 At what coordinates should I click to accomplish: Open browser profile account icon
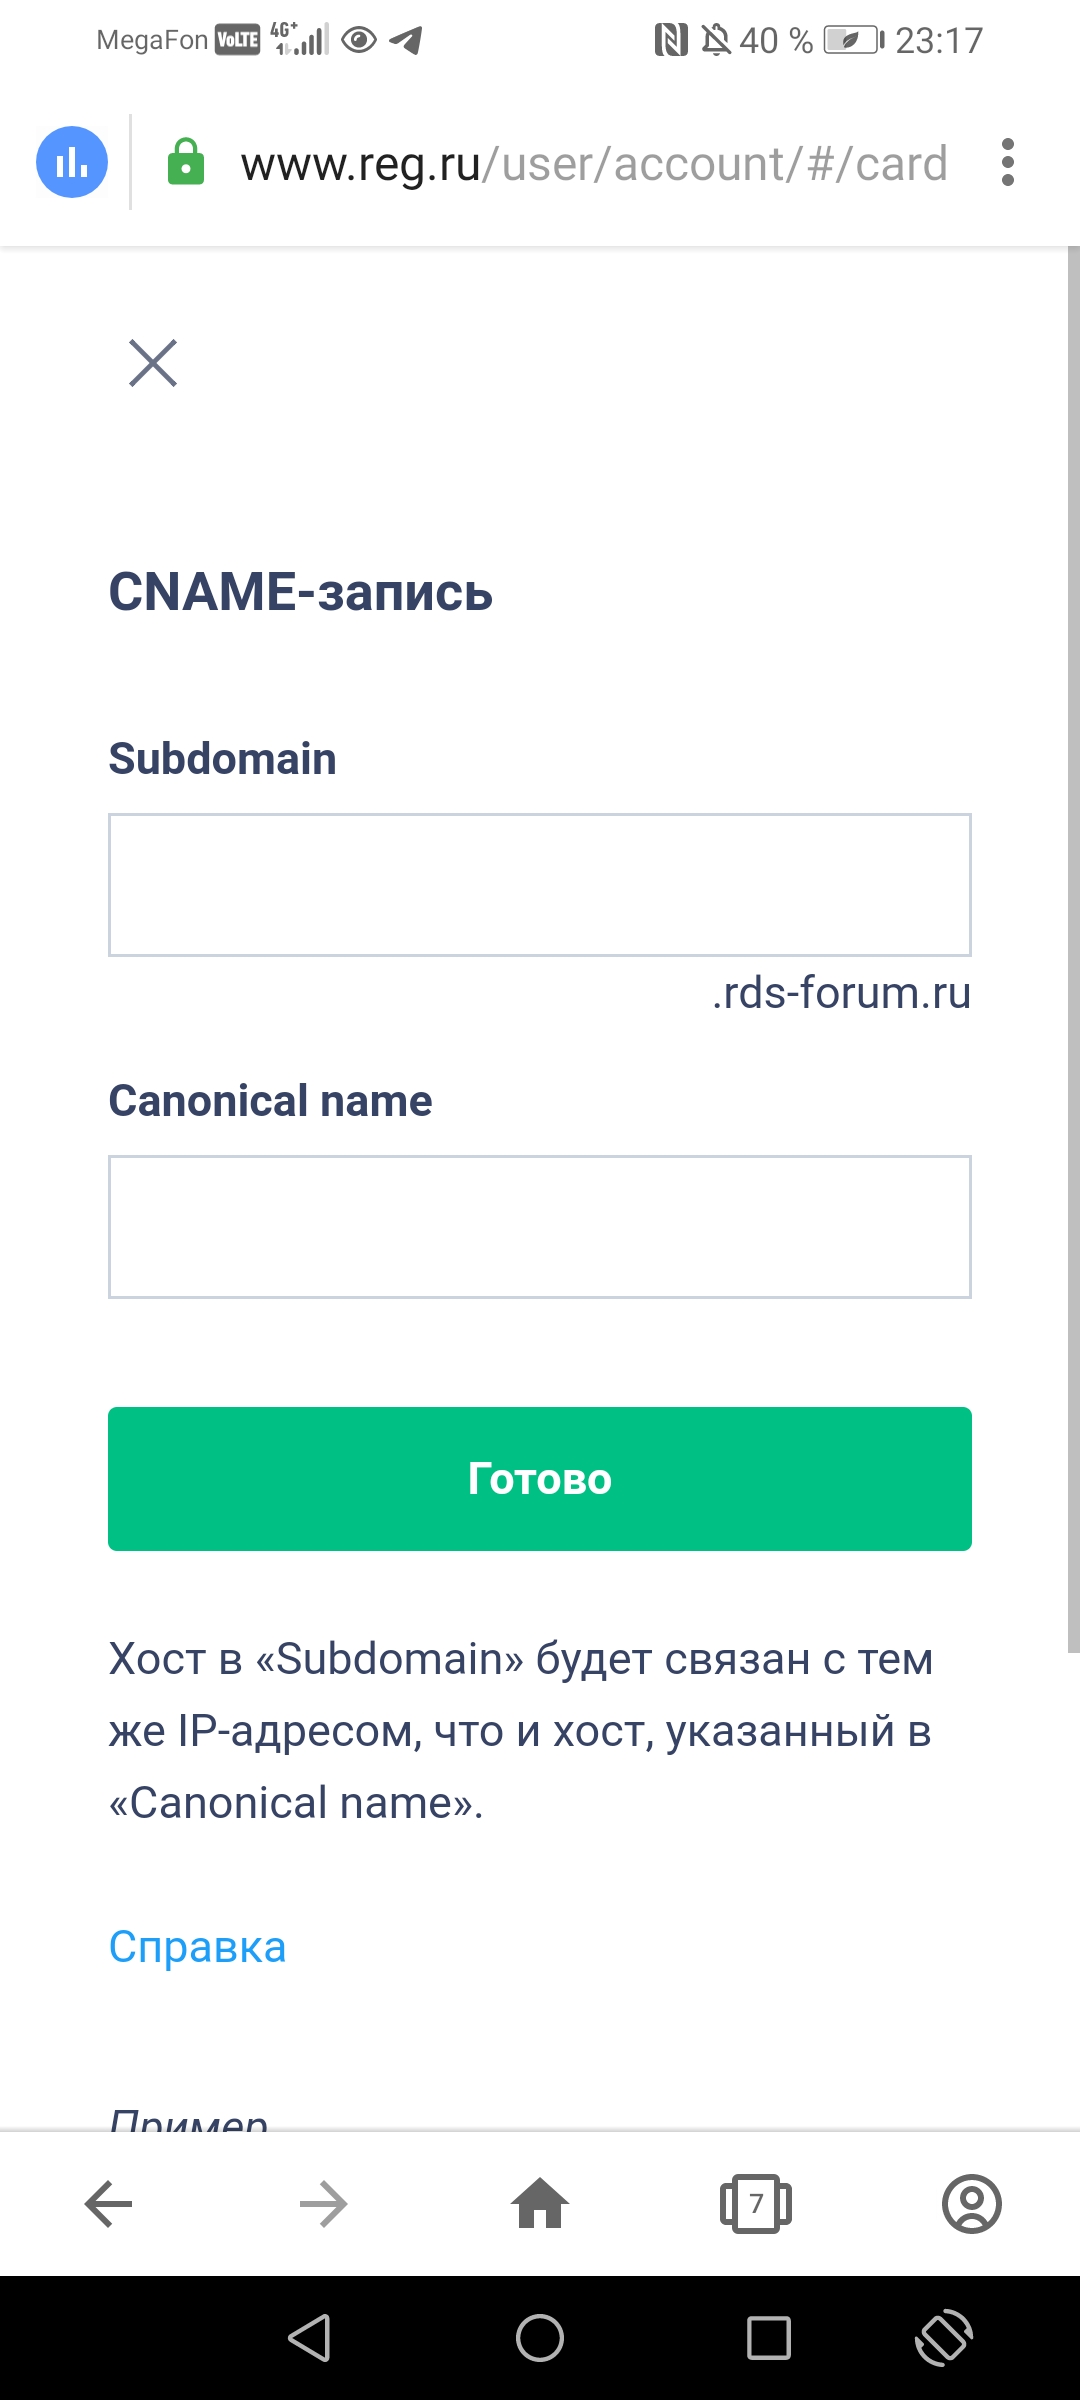[x=972, y=2204]
